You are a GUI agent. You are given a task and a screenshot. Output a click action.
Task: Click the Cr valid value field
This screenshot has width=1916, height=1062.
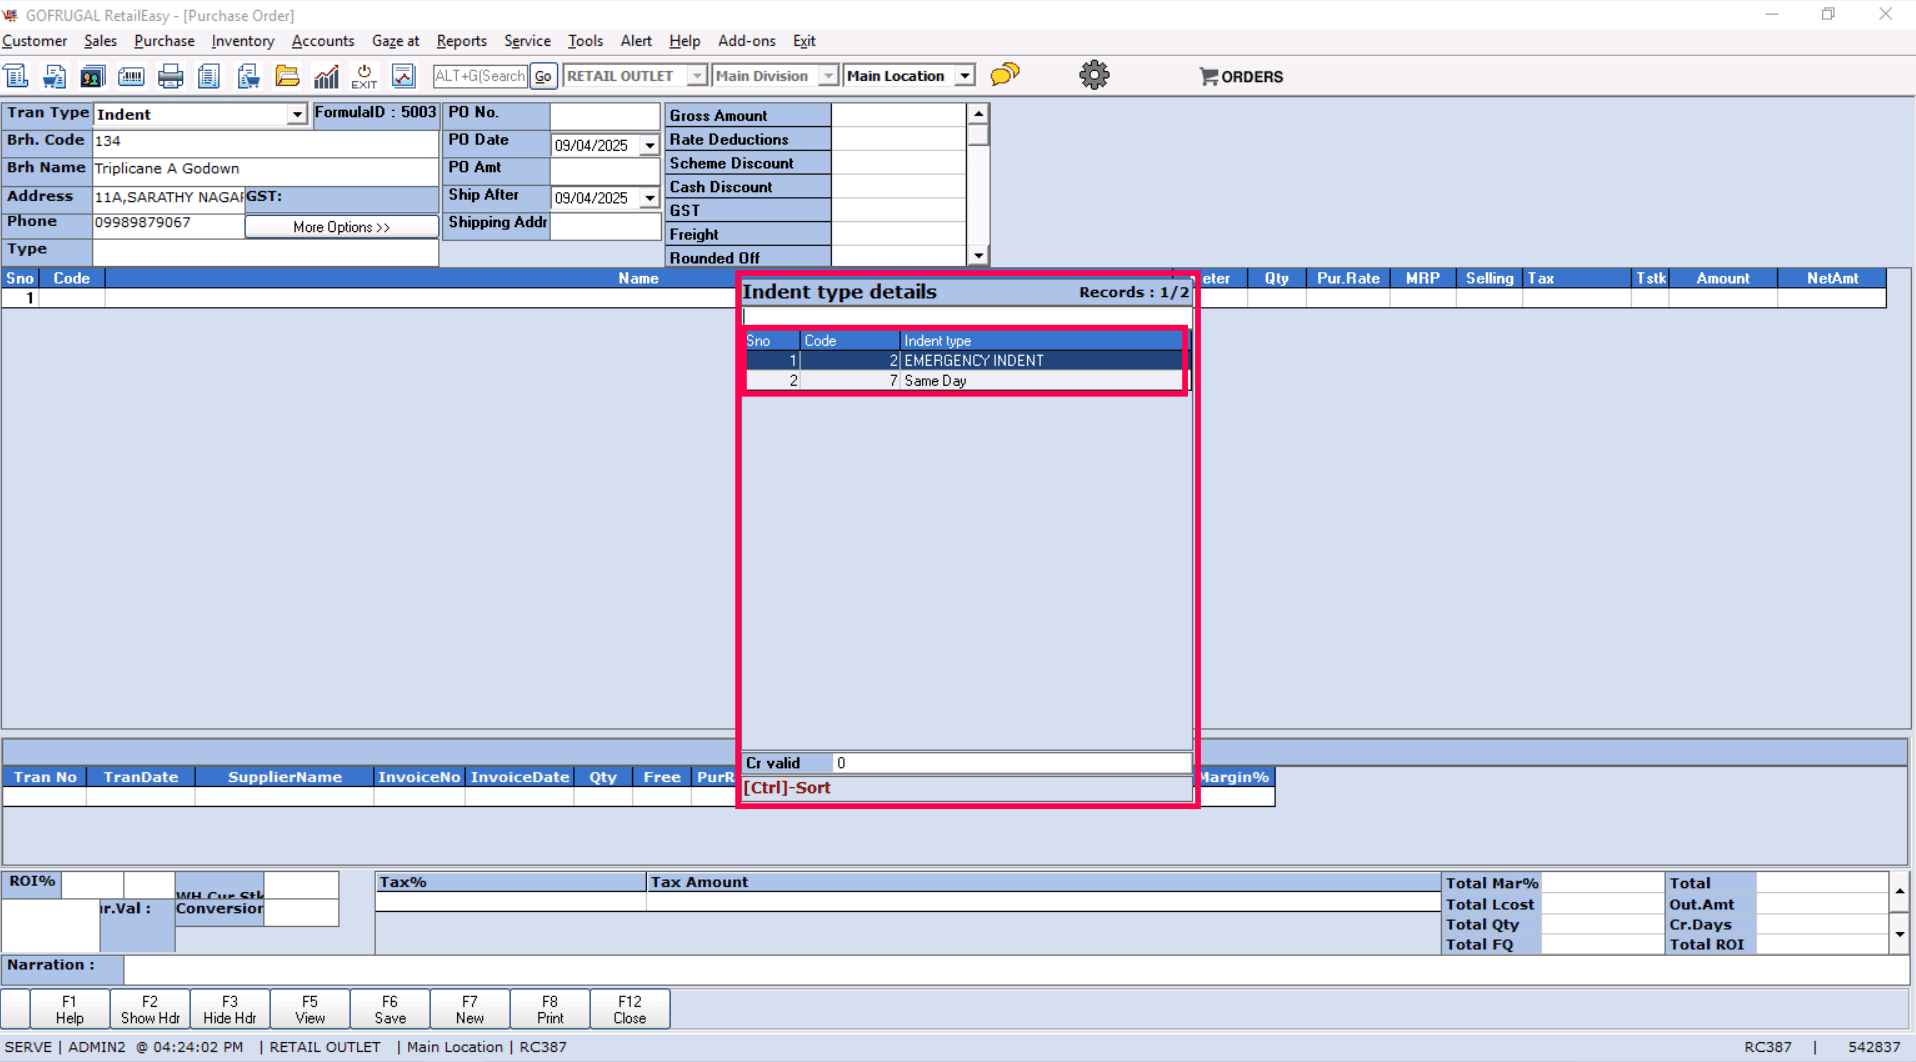point(1011,763)
